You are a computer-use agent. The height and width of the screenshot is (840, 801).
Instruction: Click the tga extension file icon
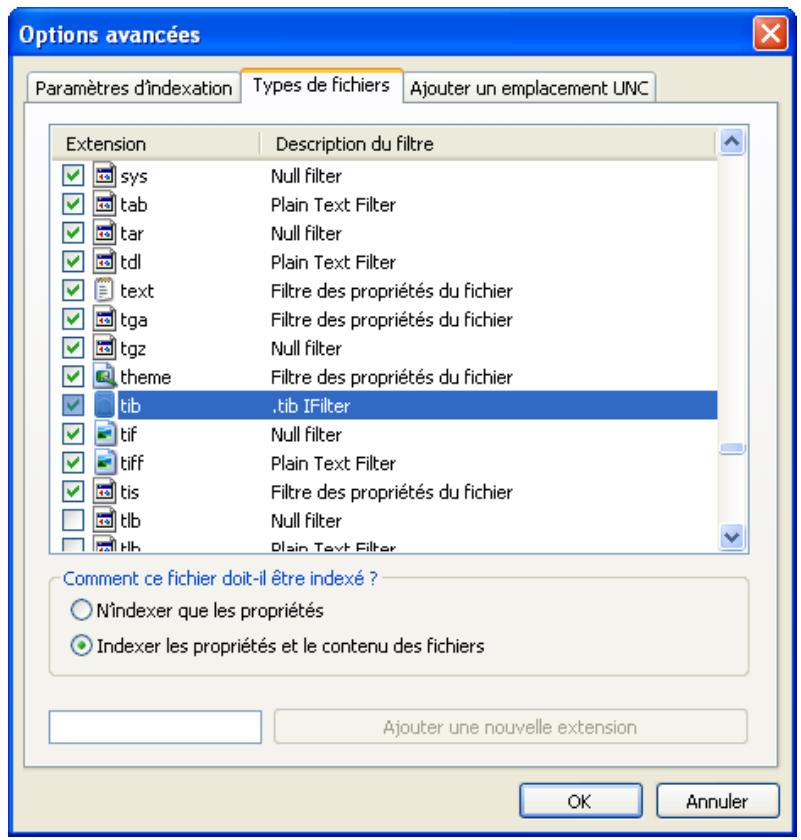(x=104, y=319)
